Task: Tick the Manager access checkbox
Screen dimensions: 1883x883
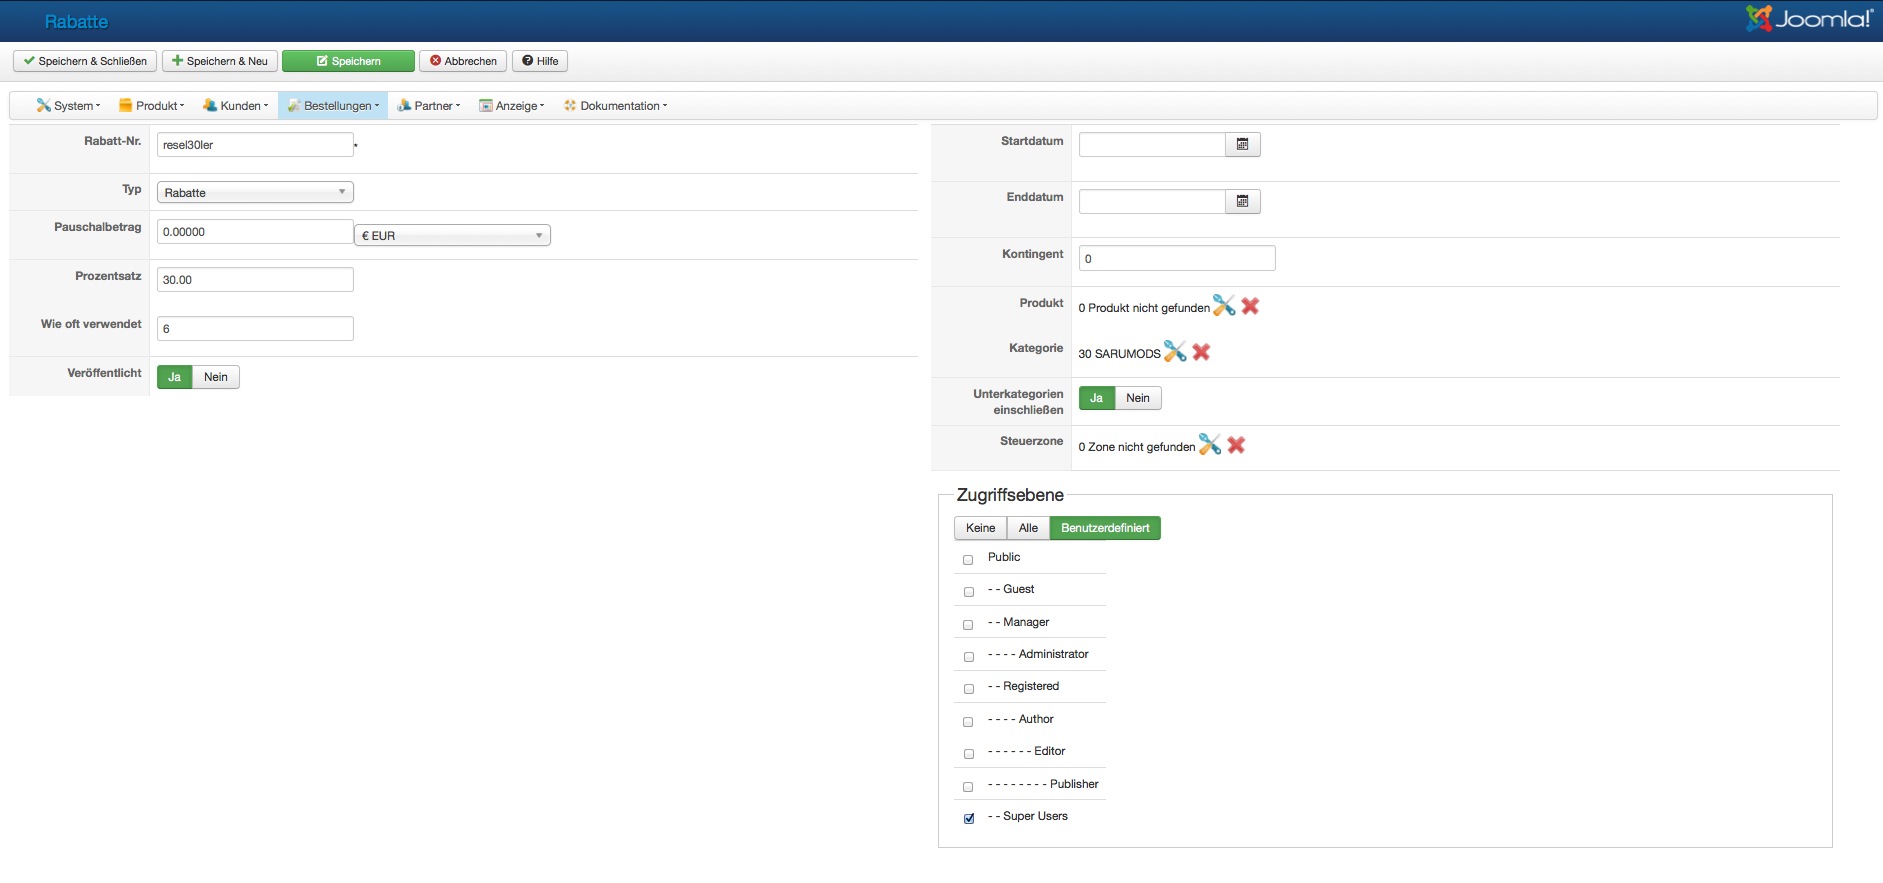Action: [x=968, y=625]
